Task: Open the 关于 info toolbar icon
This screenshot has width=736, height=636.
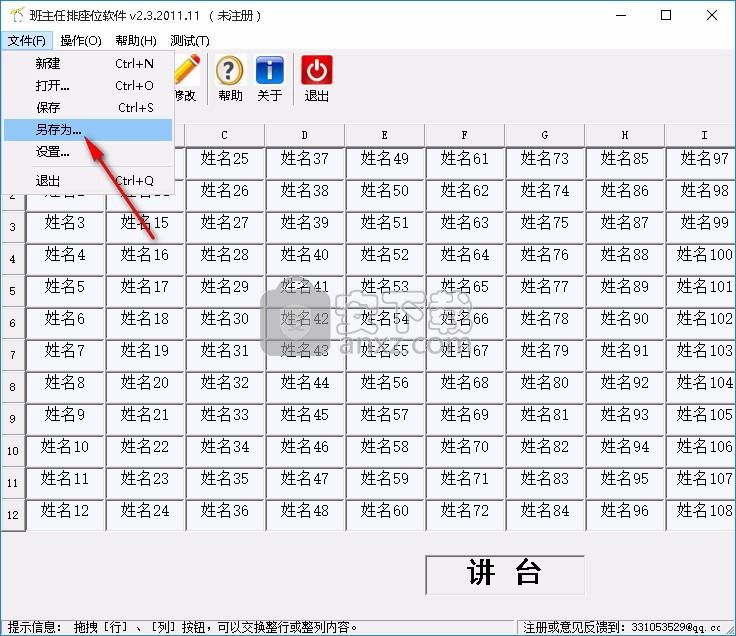Action: click(270, 78)
